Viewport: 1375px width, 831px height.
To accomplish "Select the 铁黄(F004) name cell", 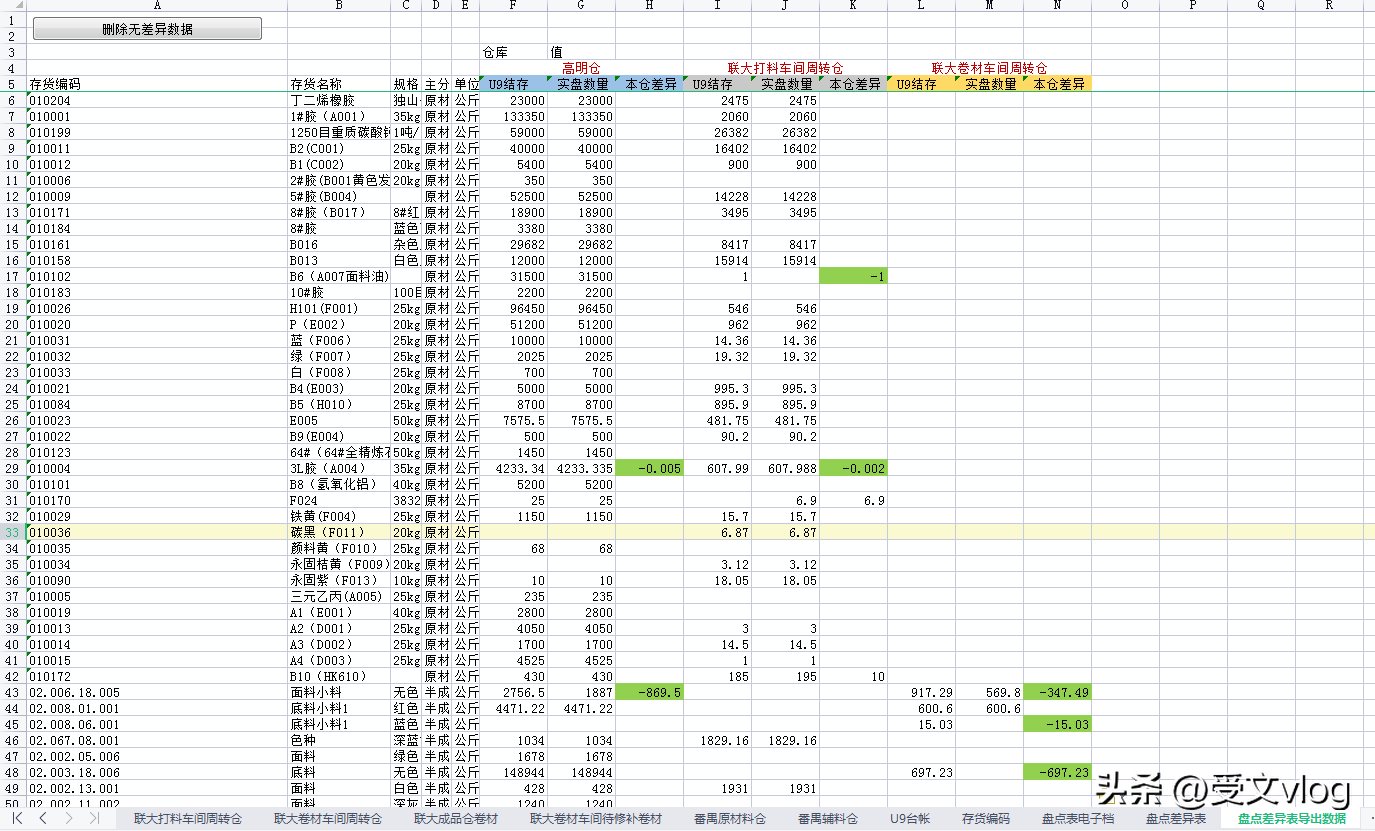I will tap(339, 516).
